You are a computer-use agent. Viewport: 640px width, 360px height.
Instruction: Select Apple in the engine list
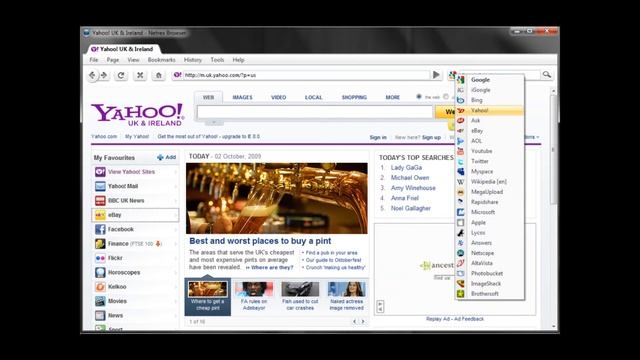pos(490,223)
